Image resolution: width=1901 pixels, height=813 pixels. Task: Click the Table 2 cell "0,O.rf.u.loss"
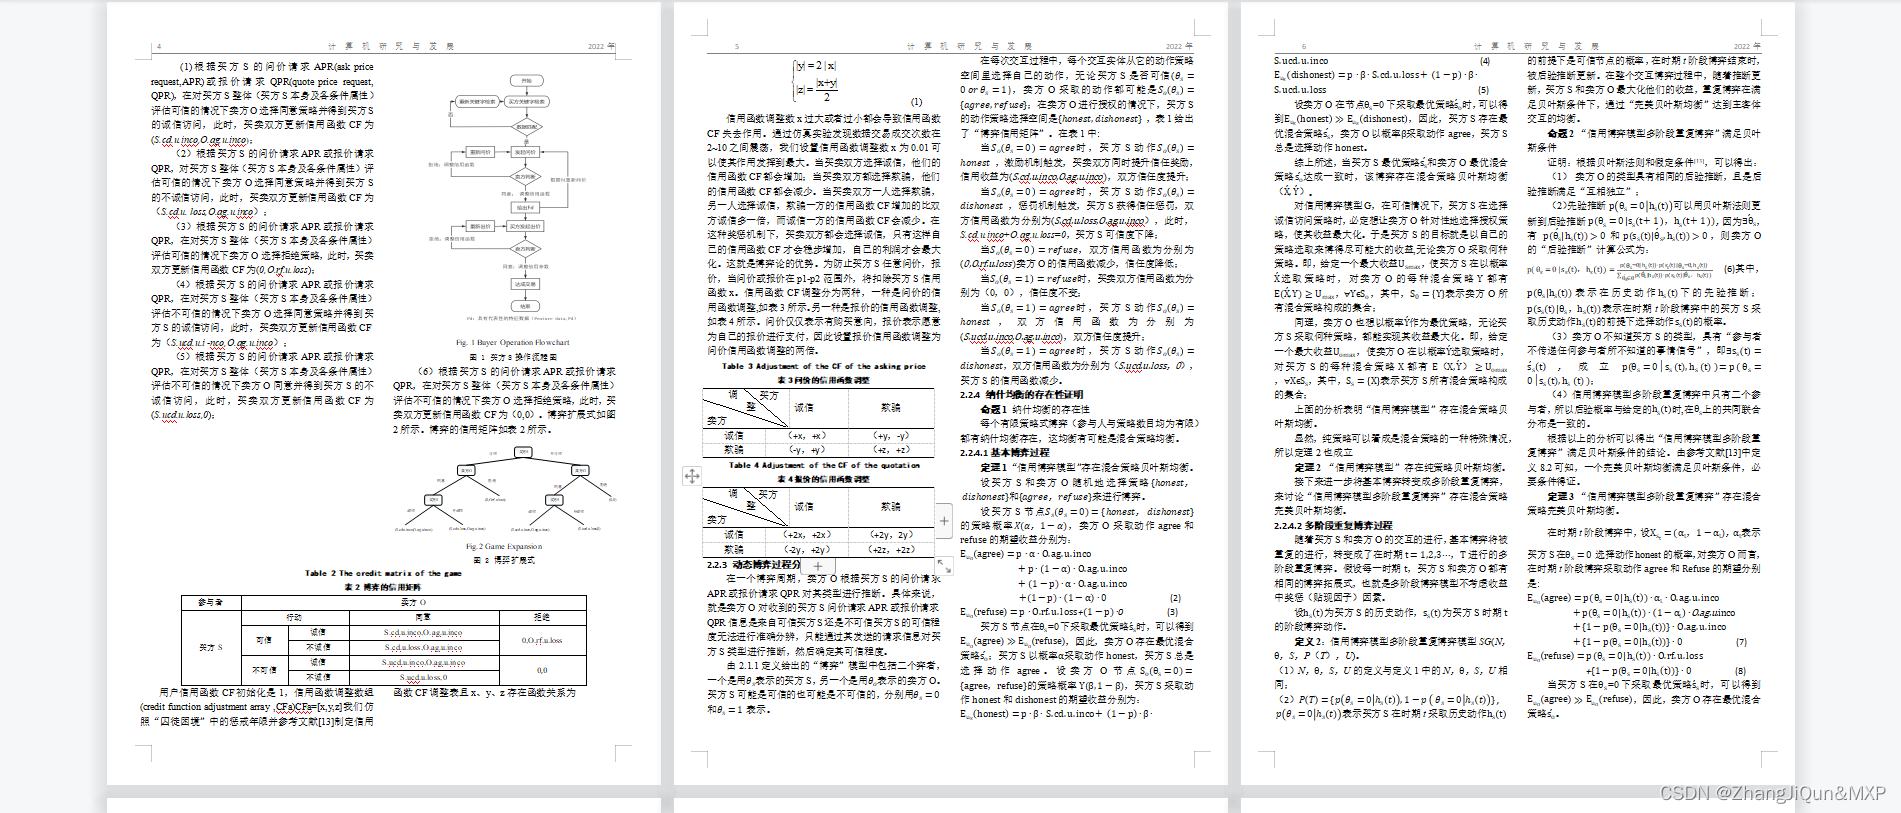tap(541, 640)
